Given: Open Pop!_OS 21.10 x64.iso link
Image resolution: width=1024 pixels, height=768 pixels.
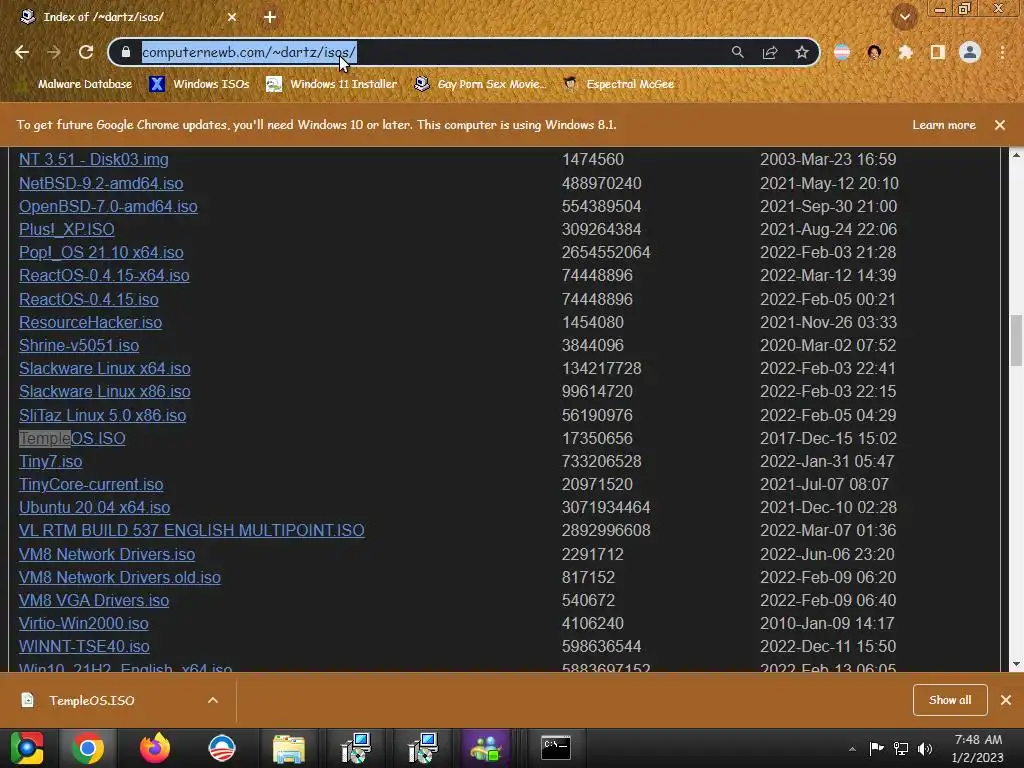Looking at the screenshot, I should point(101,253).
